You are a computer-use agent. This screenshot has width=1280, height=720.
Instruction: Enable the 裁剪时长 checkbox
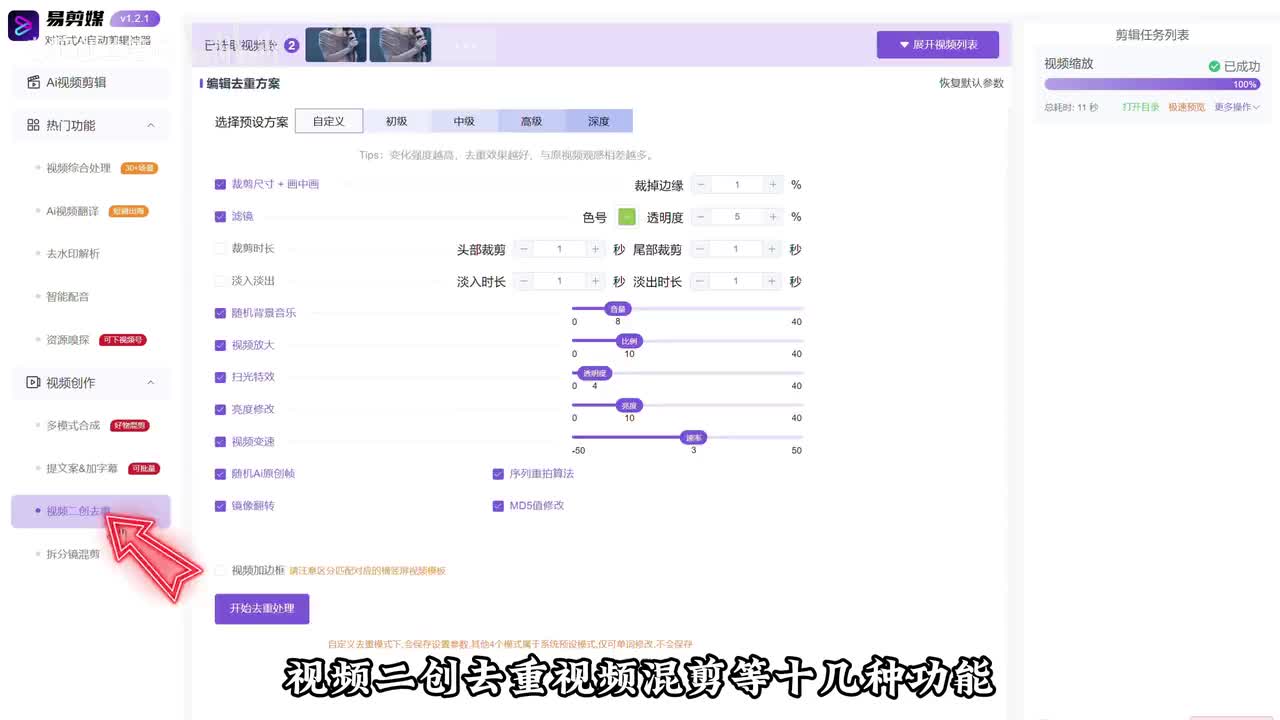pos(220,249)
